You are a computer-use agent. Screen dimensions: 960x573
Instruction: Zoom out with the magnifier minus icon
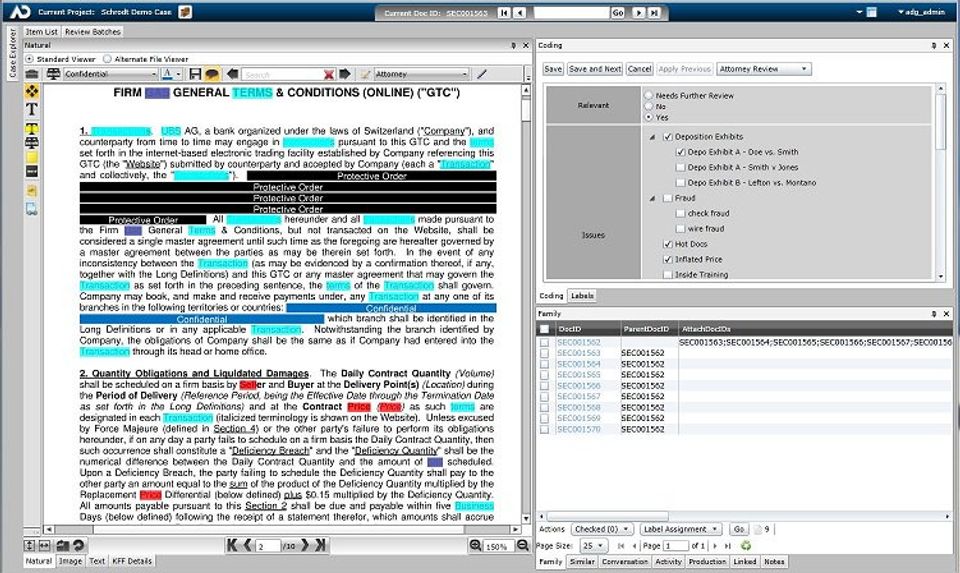(x=522, y=545)
